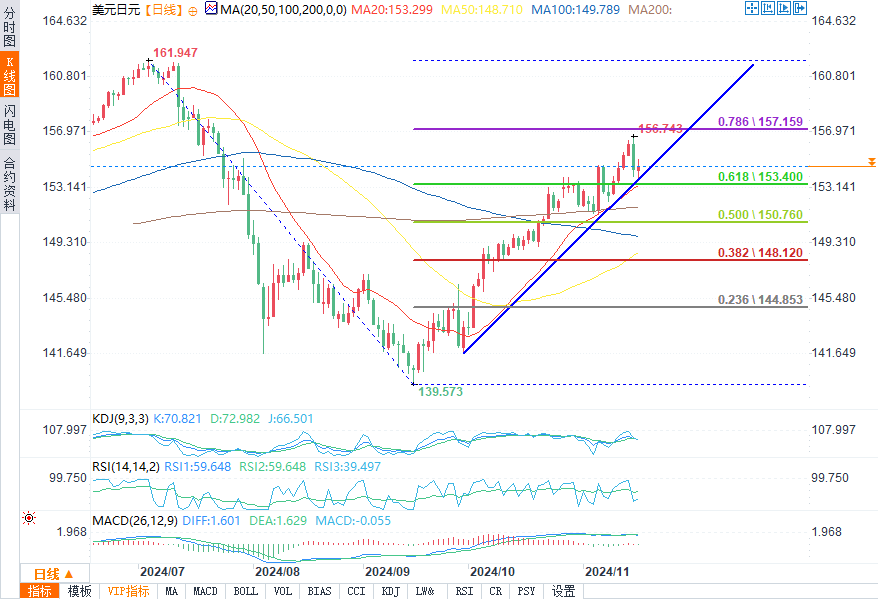Click the orange circle icon beside 日线
Image resolution: width=878 pixels, height=599 pixels.
pos(193,11)
